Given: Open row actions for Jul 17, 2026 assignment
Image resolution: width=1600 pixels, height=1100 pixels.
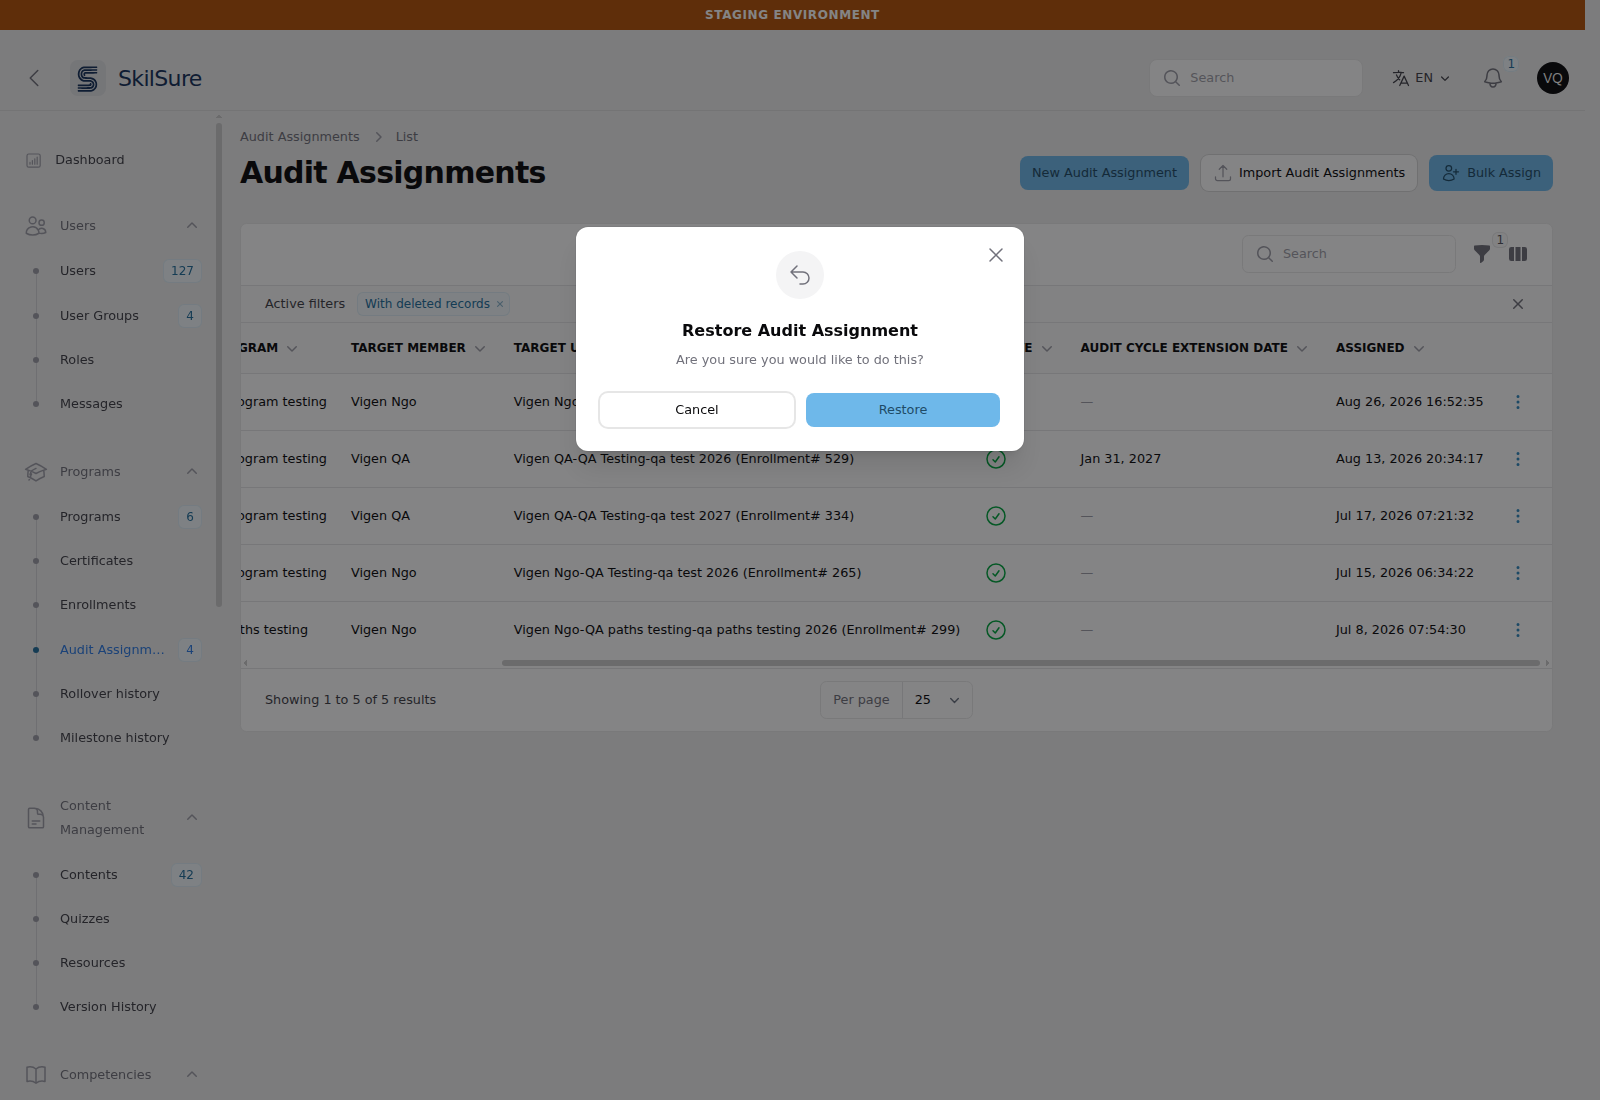Looking at the screenshot, I should (x=1518, y=516).
